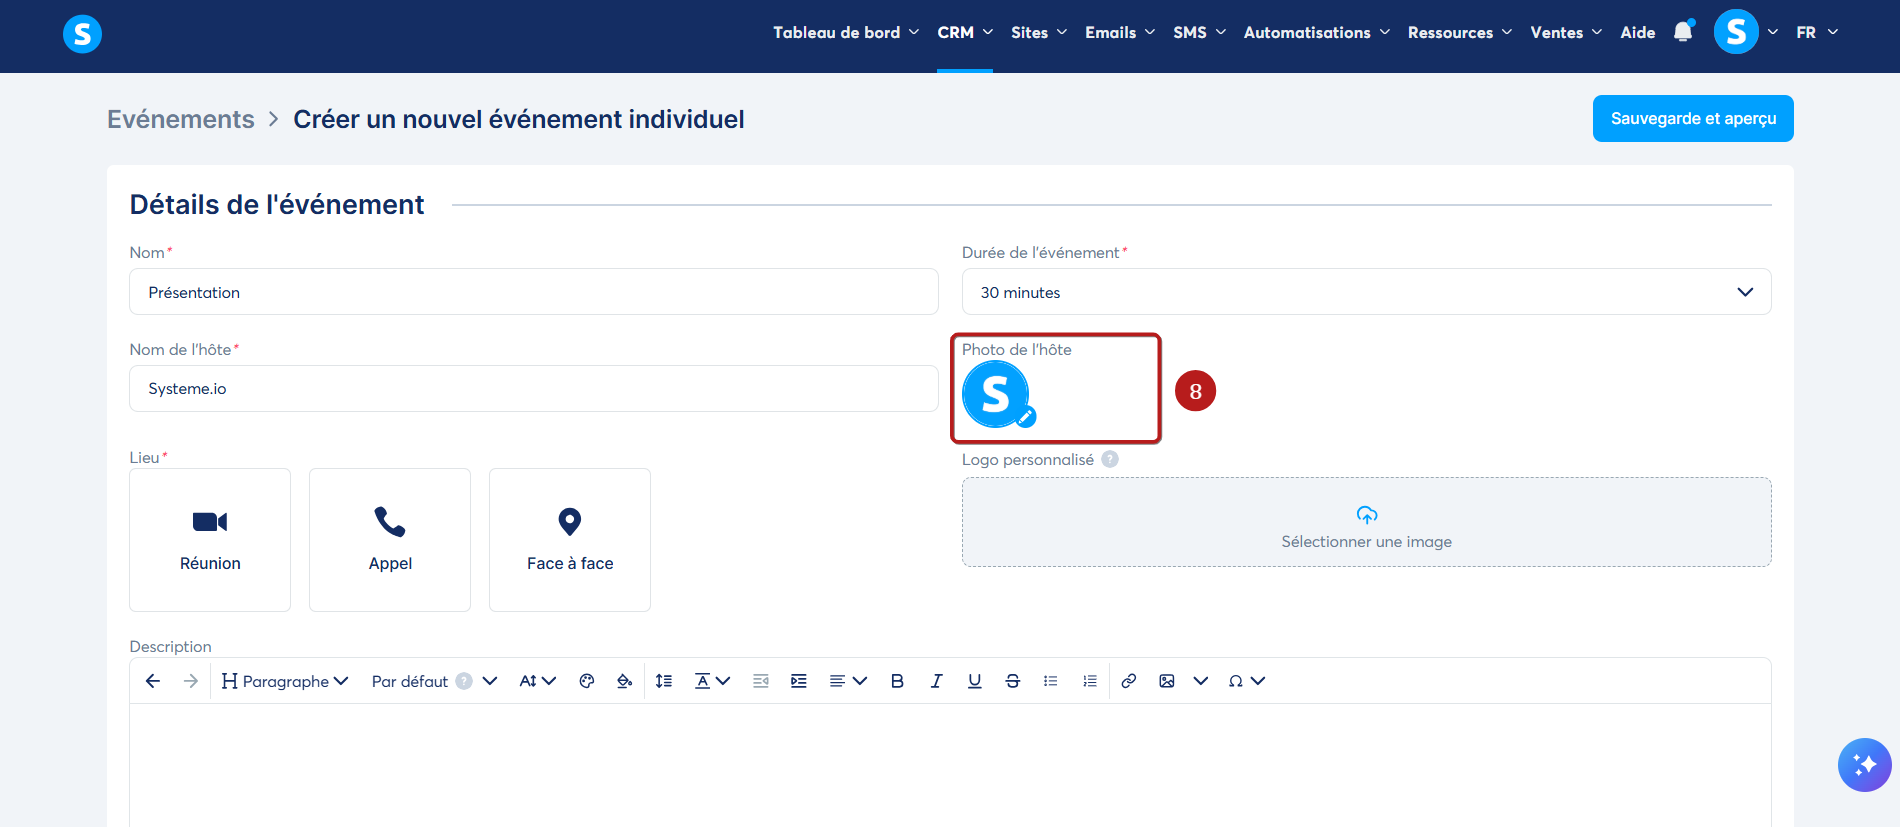Select Face à face as the location
The height and width of the screenshot is (827, 1900).
pyautogui.click(x=570, y=540)
